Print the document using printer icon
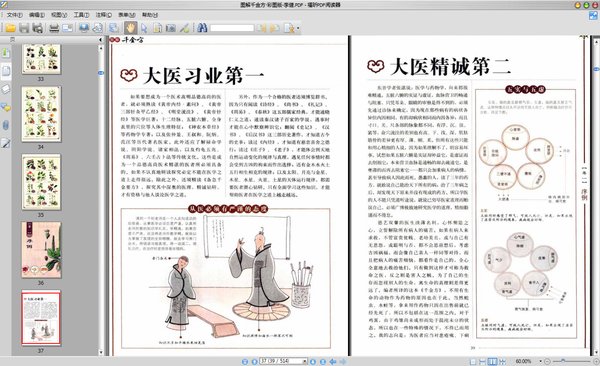The height and width of the screenshot is (366, 600). (x=54, y=28)
